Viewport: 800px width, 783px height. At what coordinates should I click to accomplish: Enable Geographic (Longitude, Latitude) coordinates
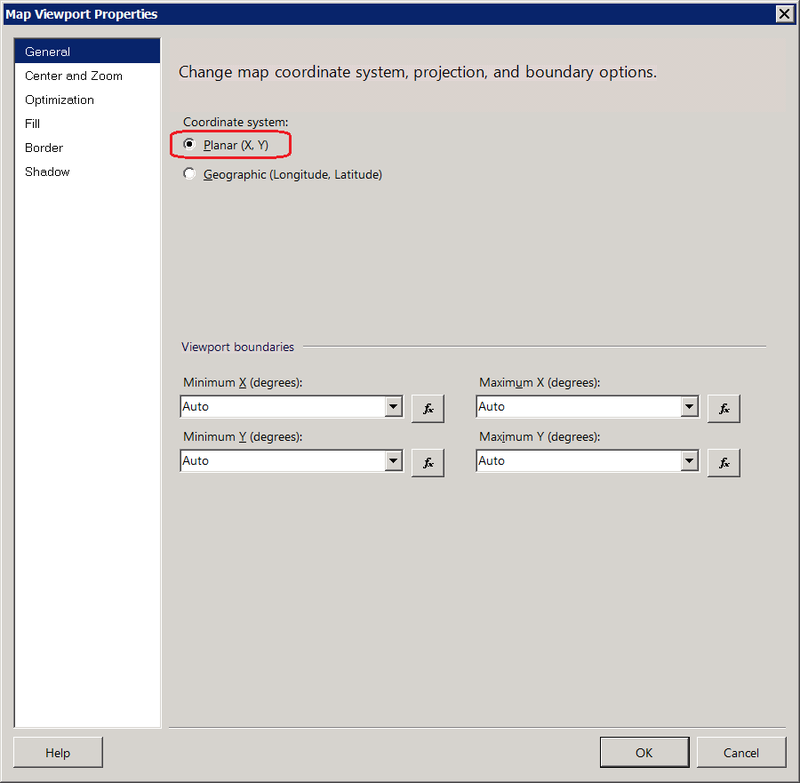(x=189, y=173)
